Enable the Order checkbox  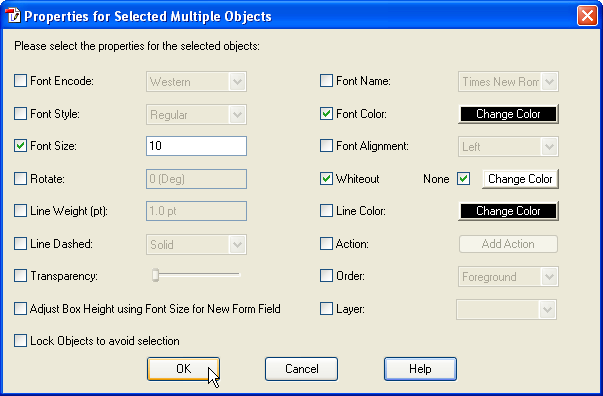tap(326, 276)
